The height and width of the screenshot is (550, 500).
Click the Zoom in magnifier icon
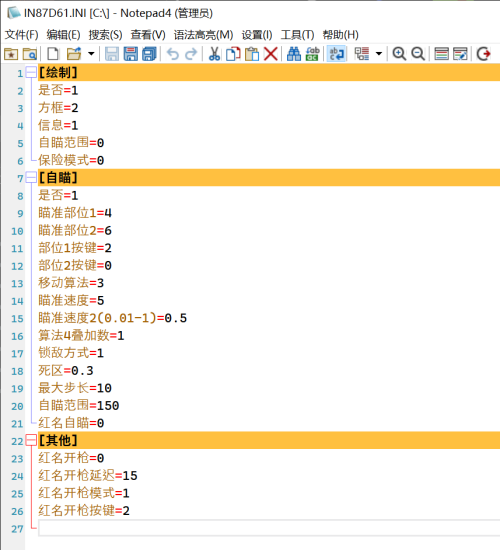[399, 54]
